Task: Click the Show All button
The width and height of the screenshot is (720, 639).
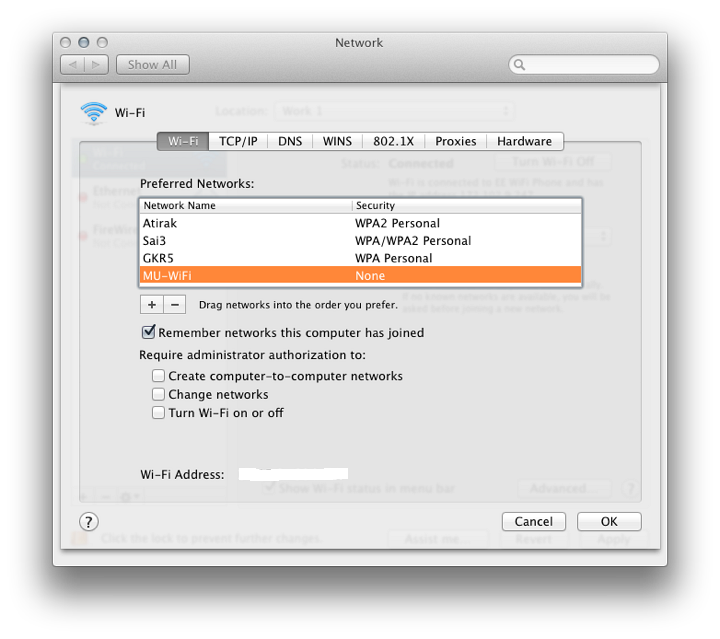Action: coord(152,65)
